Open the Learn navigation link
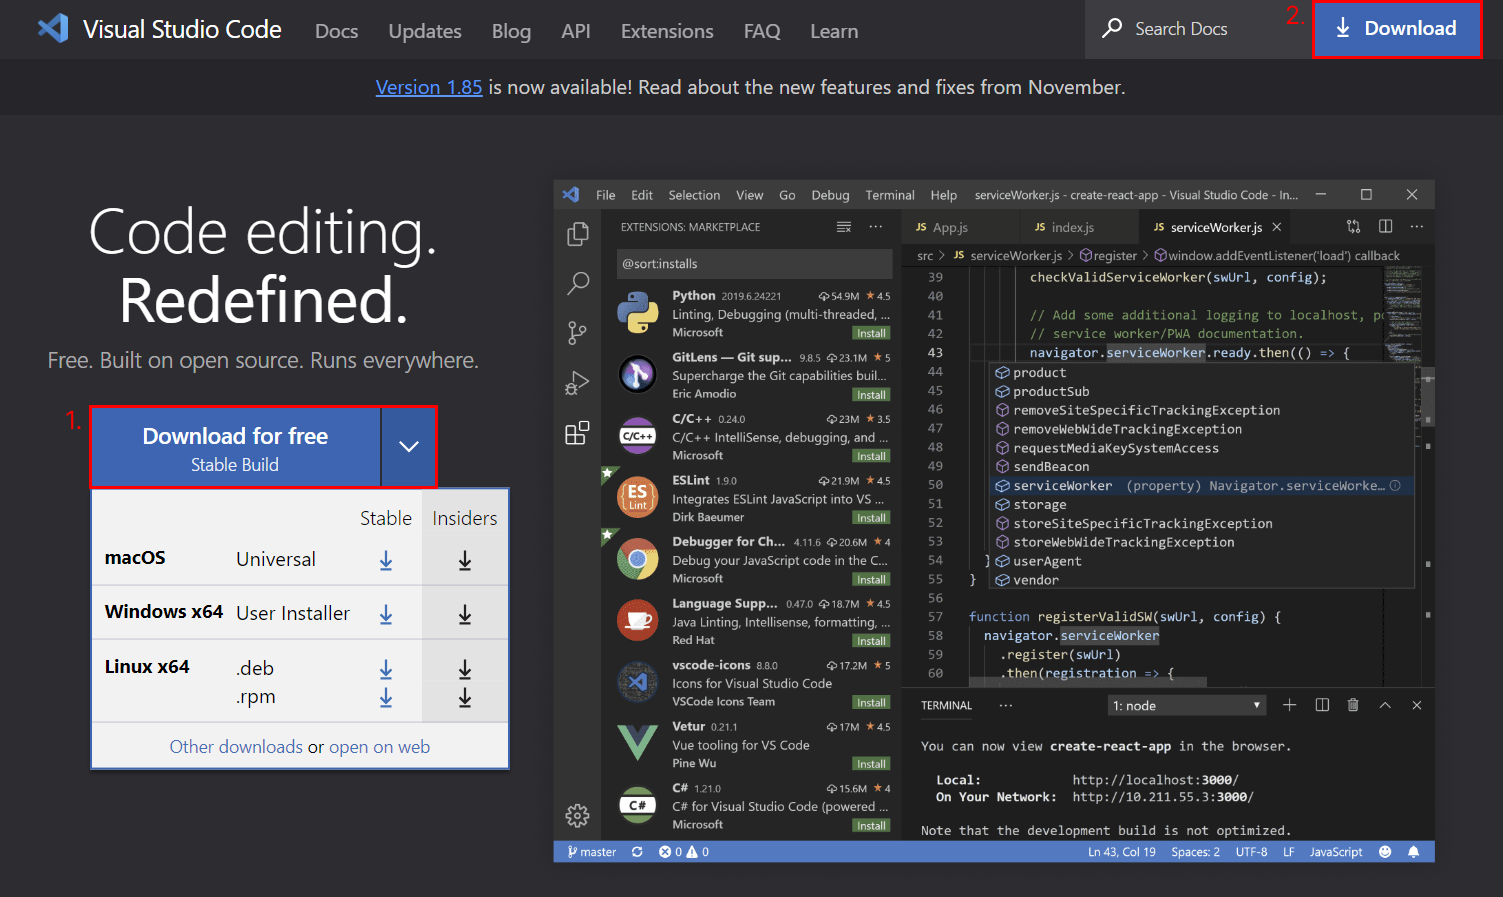This screenshot has width=1503, height=897. tap(834, 31)
